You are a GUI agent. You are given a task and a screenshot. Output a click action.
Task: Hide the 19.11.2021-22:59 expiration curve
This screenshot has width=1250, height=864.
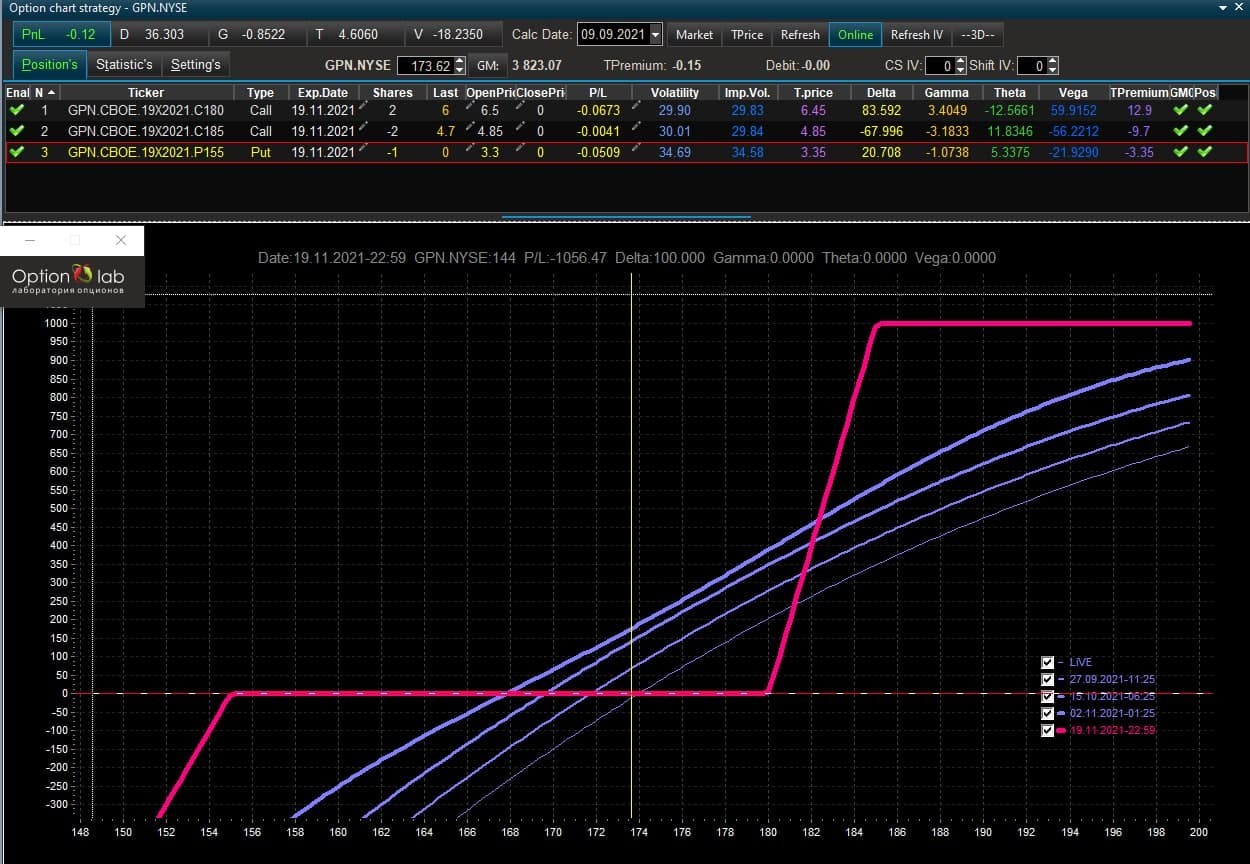[x=1047, y=730]
